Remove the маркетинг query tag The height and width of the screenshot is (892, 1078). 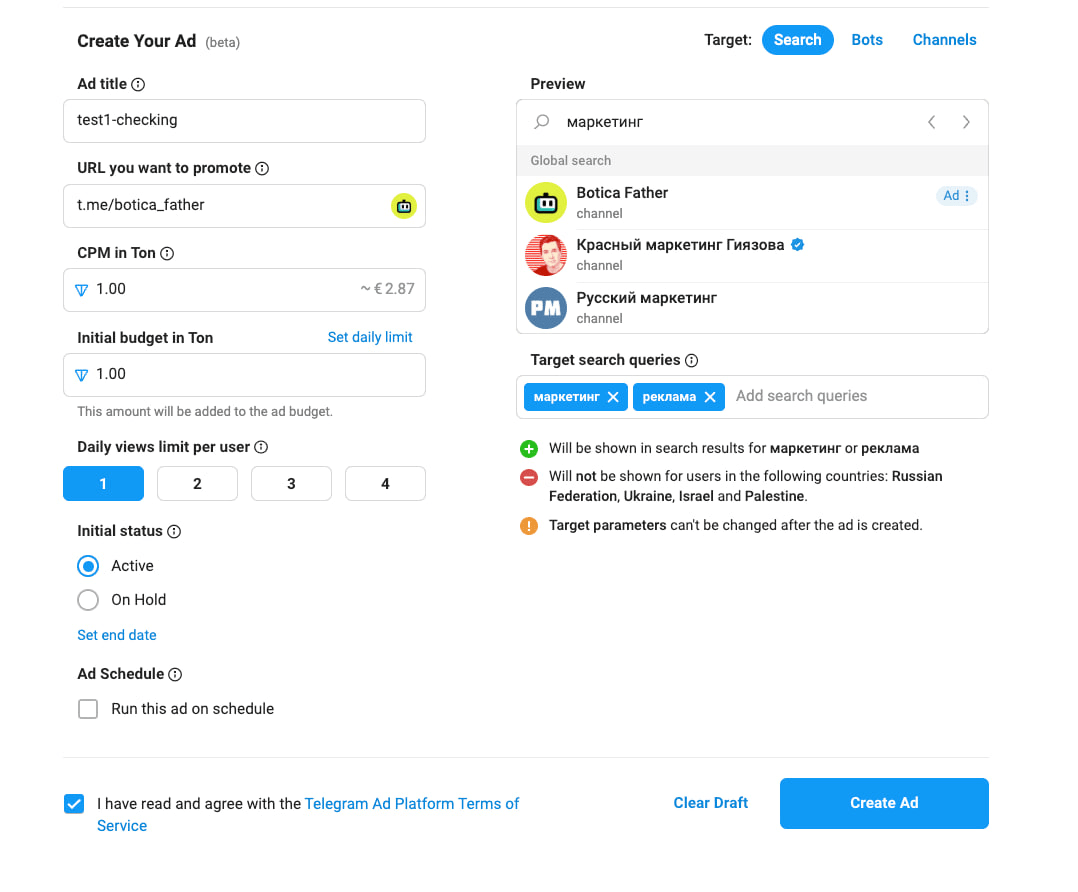[x=613, y=397]
